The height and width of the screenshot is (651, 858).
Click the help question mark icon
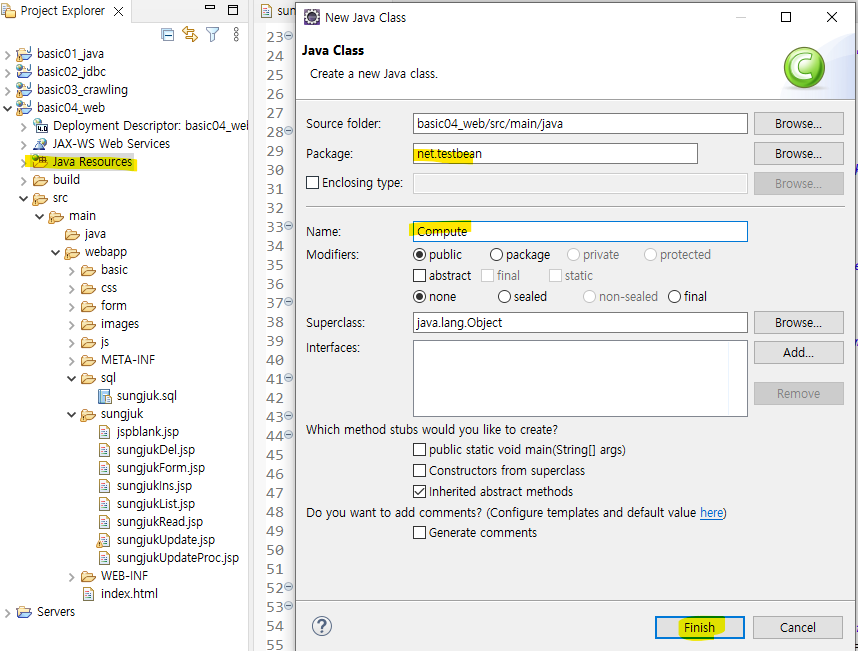322,626
